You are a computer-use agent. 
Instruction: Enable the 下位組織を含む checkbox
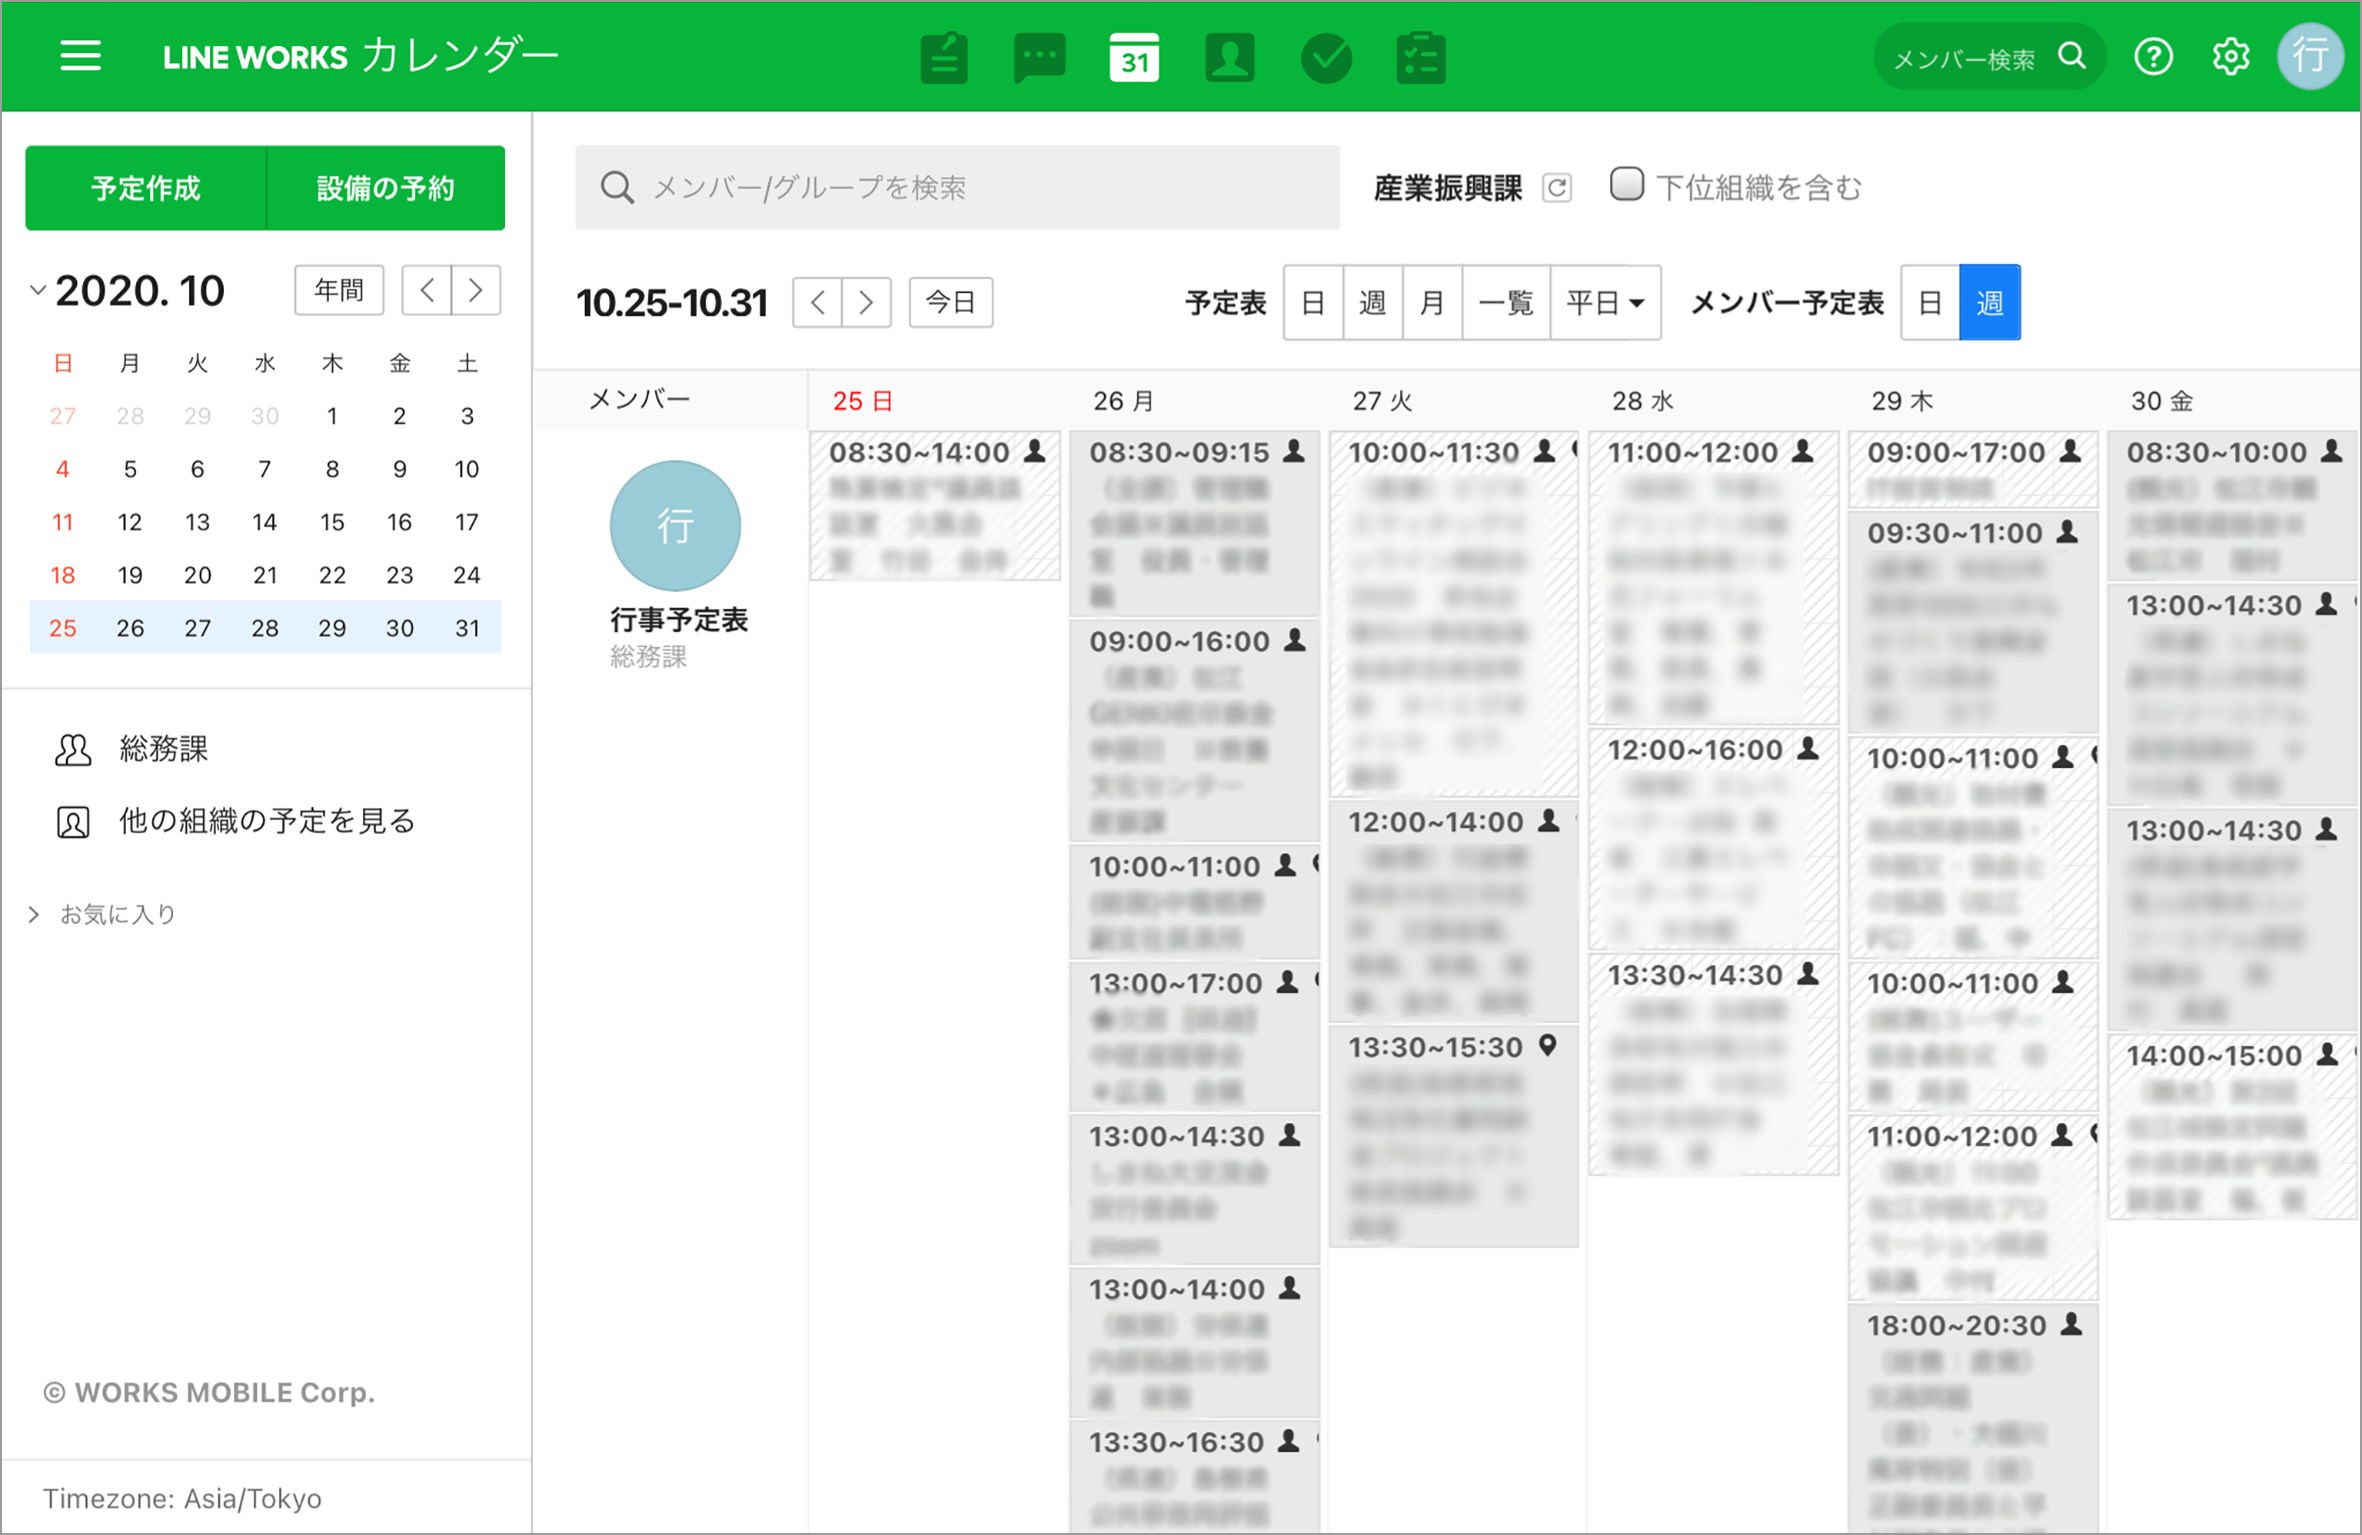1626,185
